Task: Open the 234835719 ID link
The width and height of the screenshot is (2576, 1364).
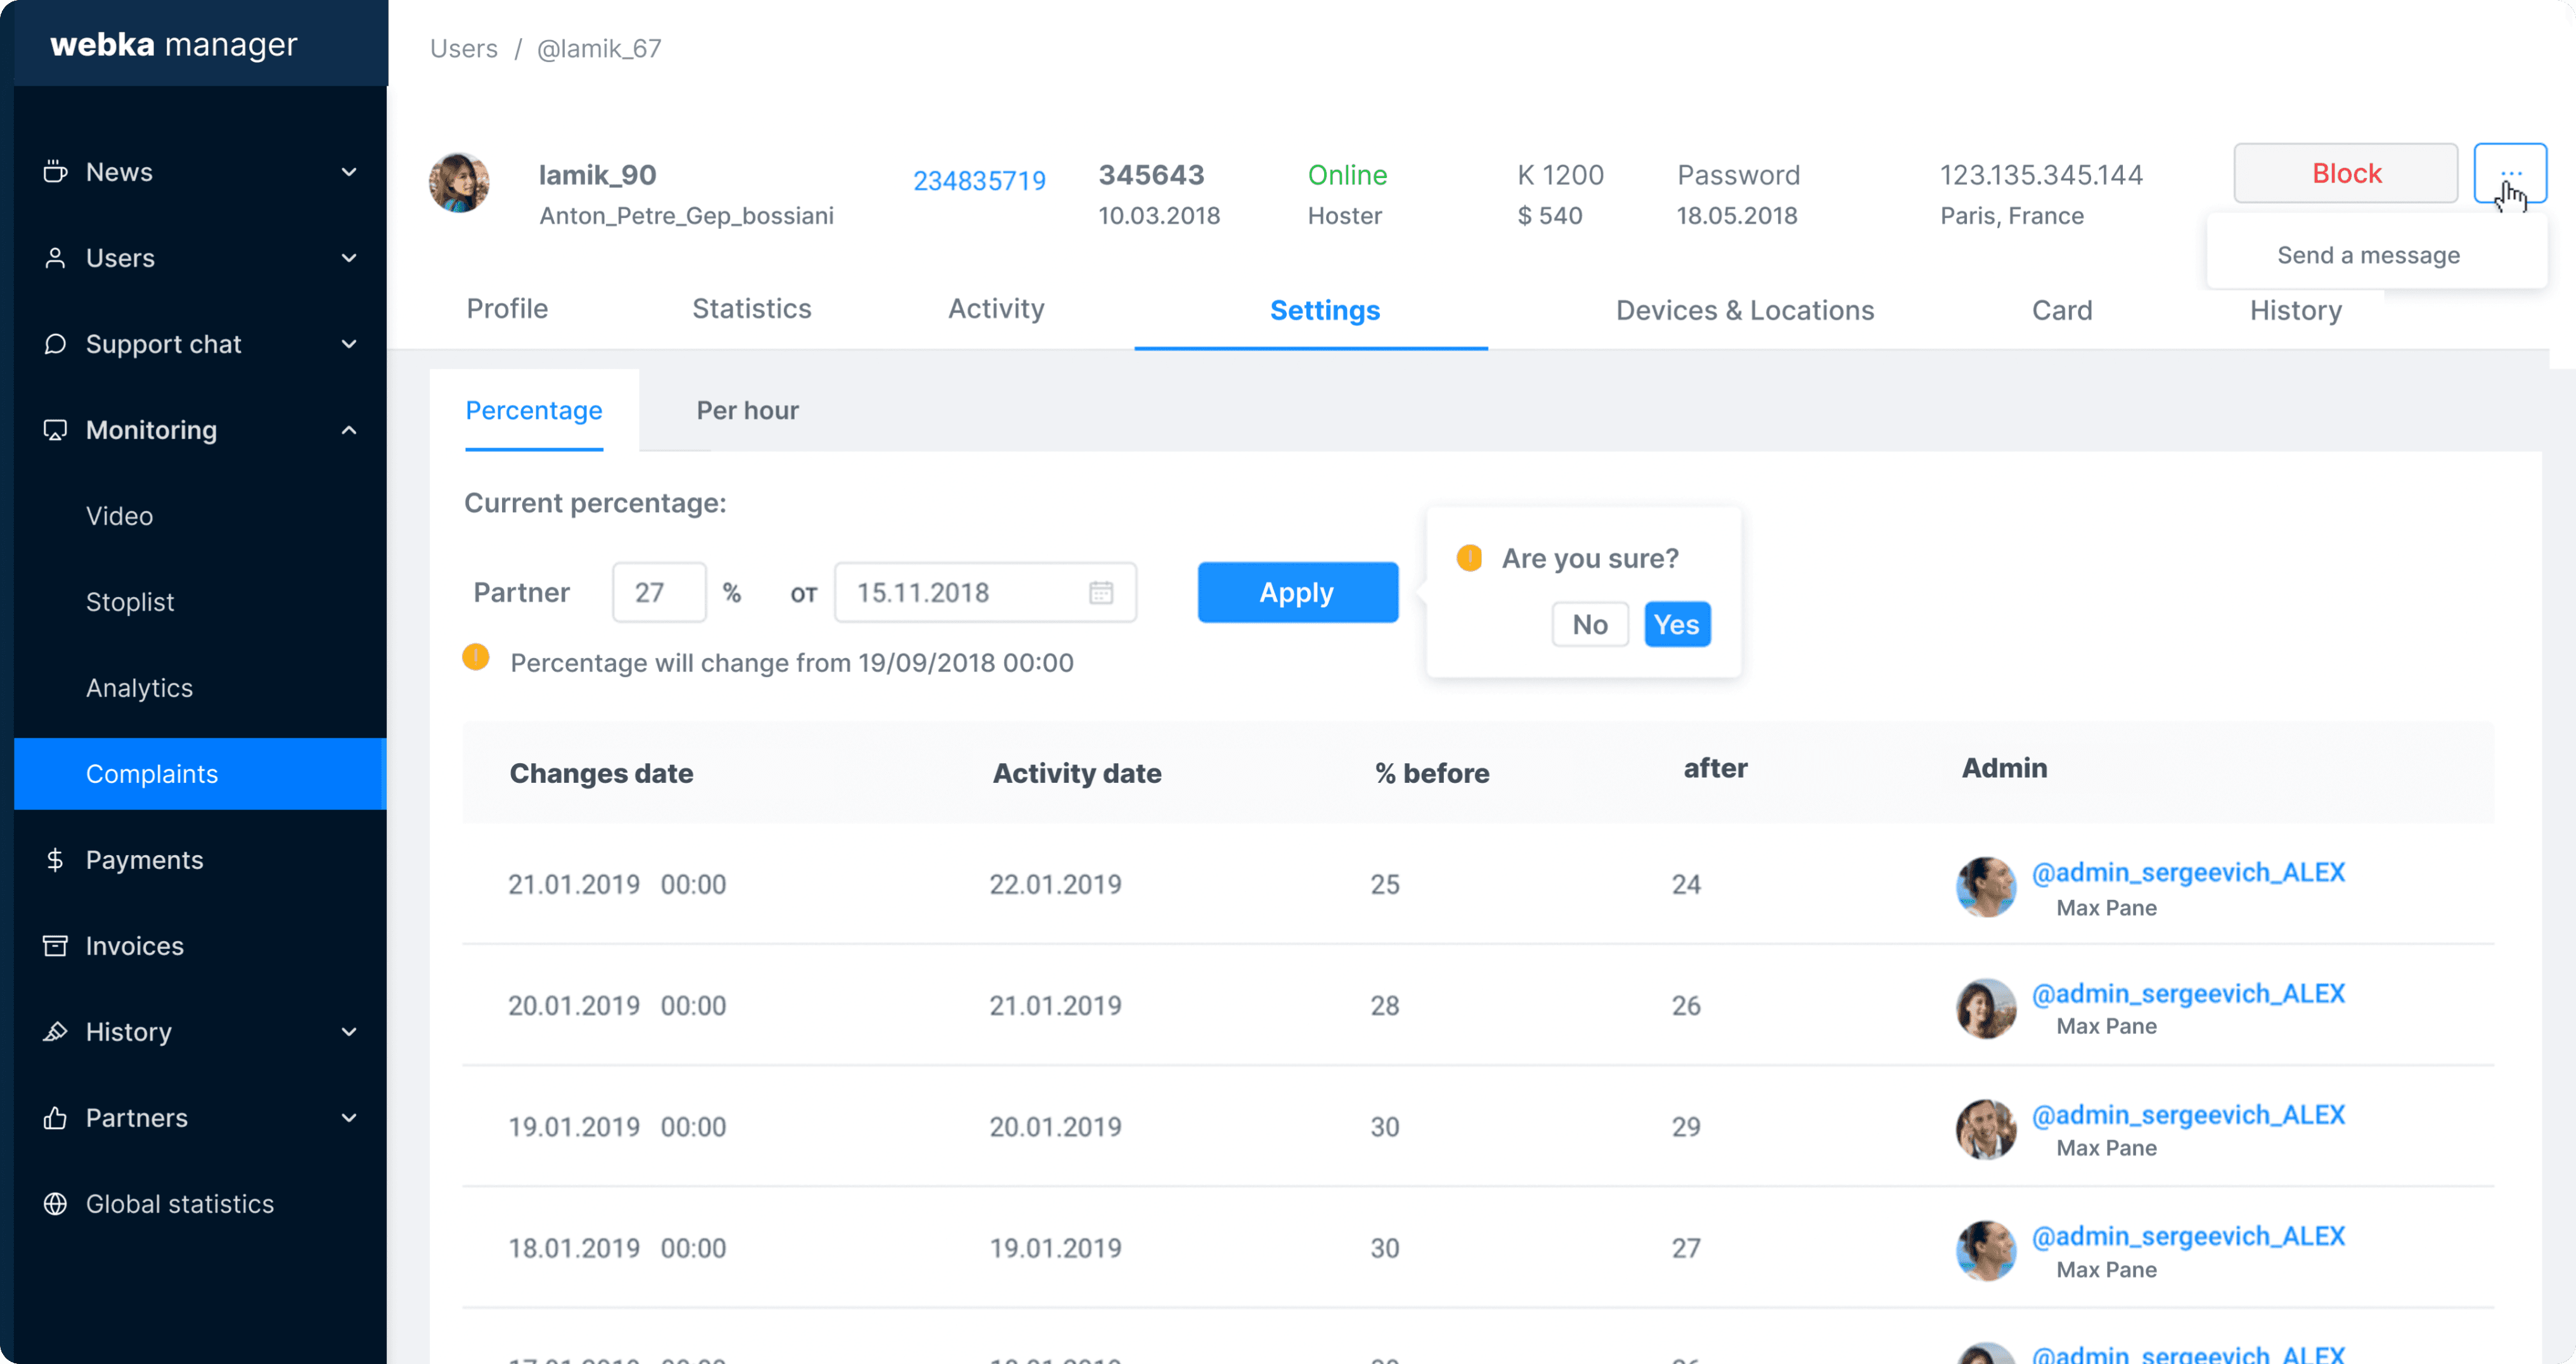Action: pyautogui.click(x=979, y=181)
